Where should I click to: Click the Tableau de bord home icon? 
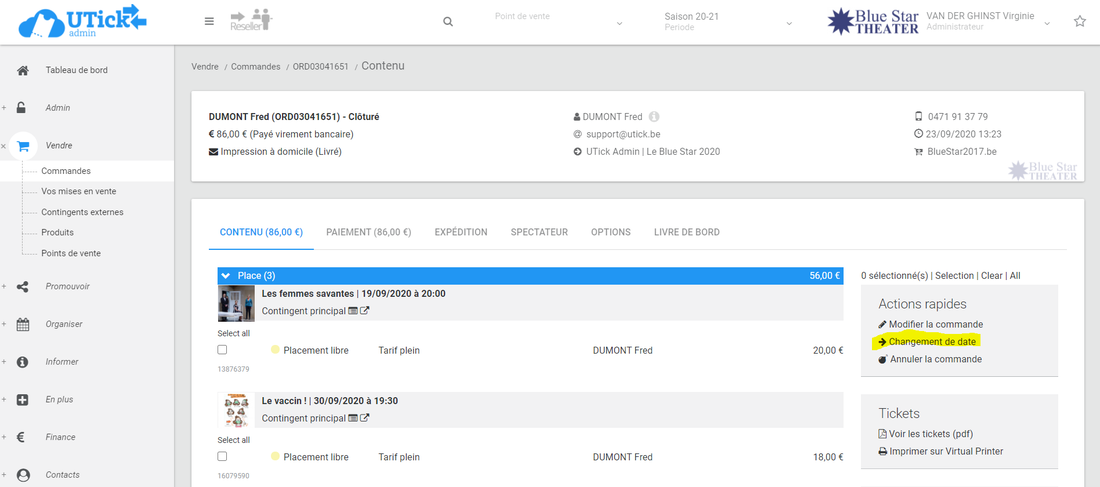[x=23, y=70]
